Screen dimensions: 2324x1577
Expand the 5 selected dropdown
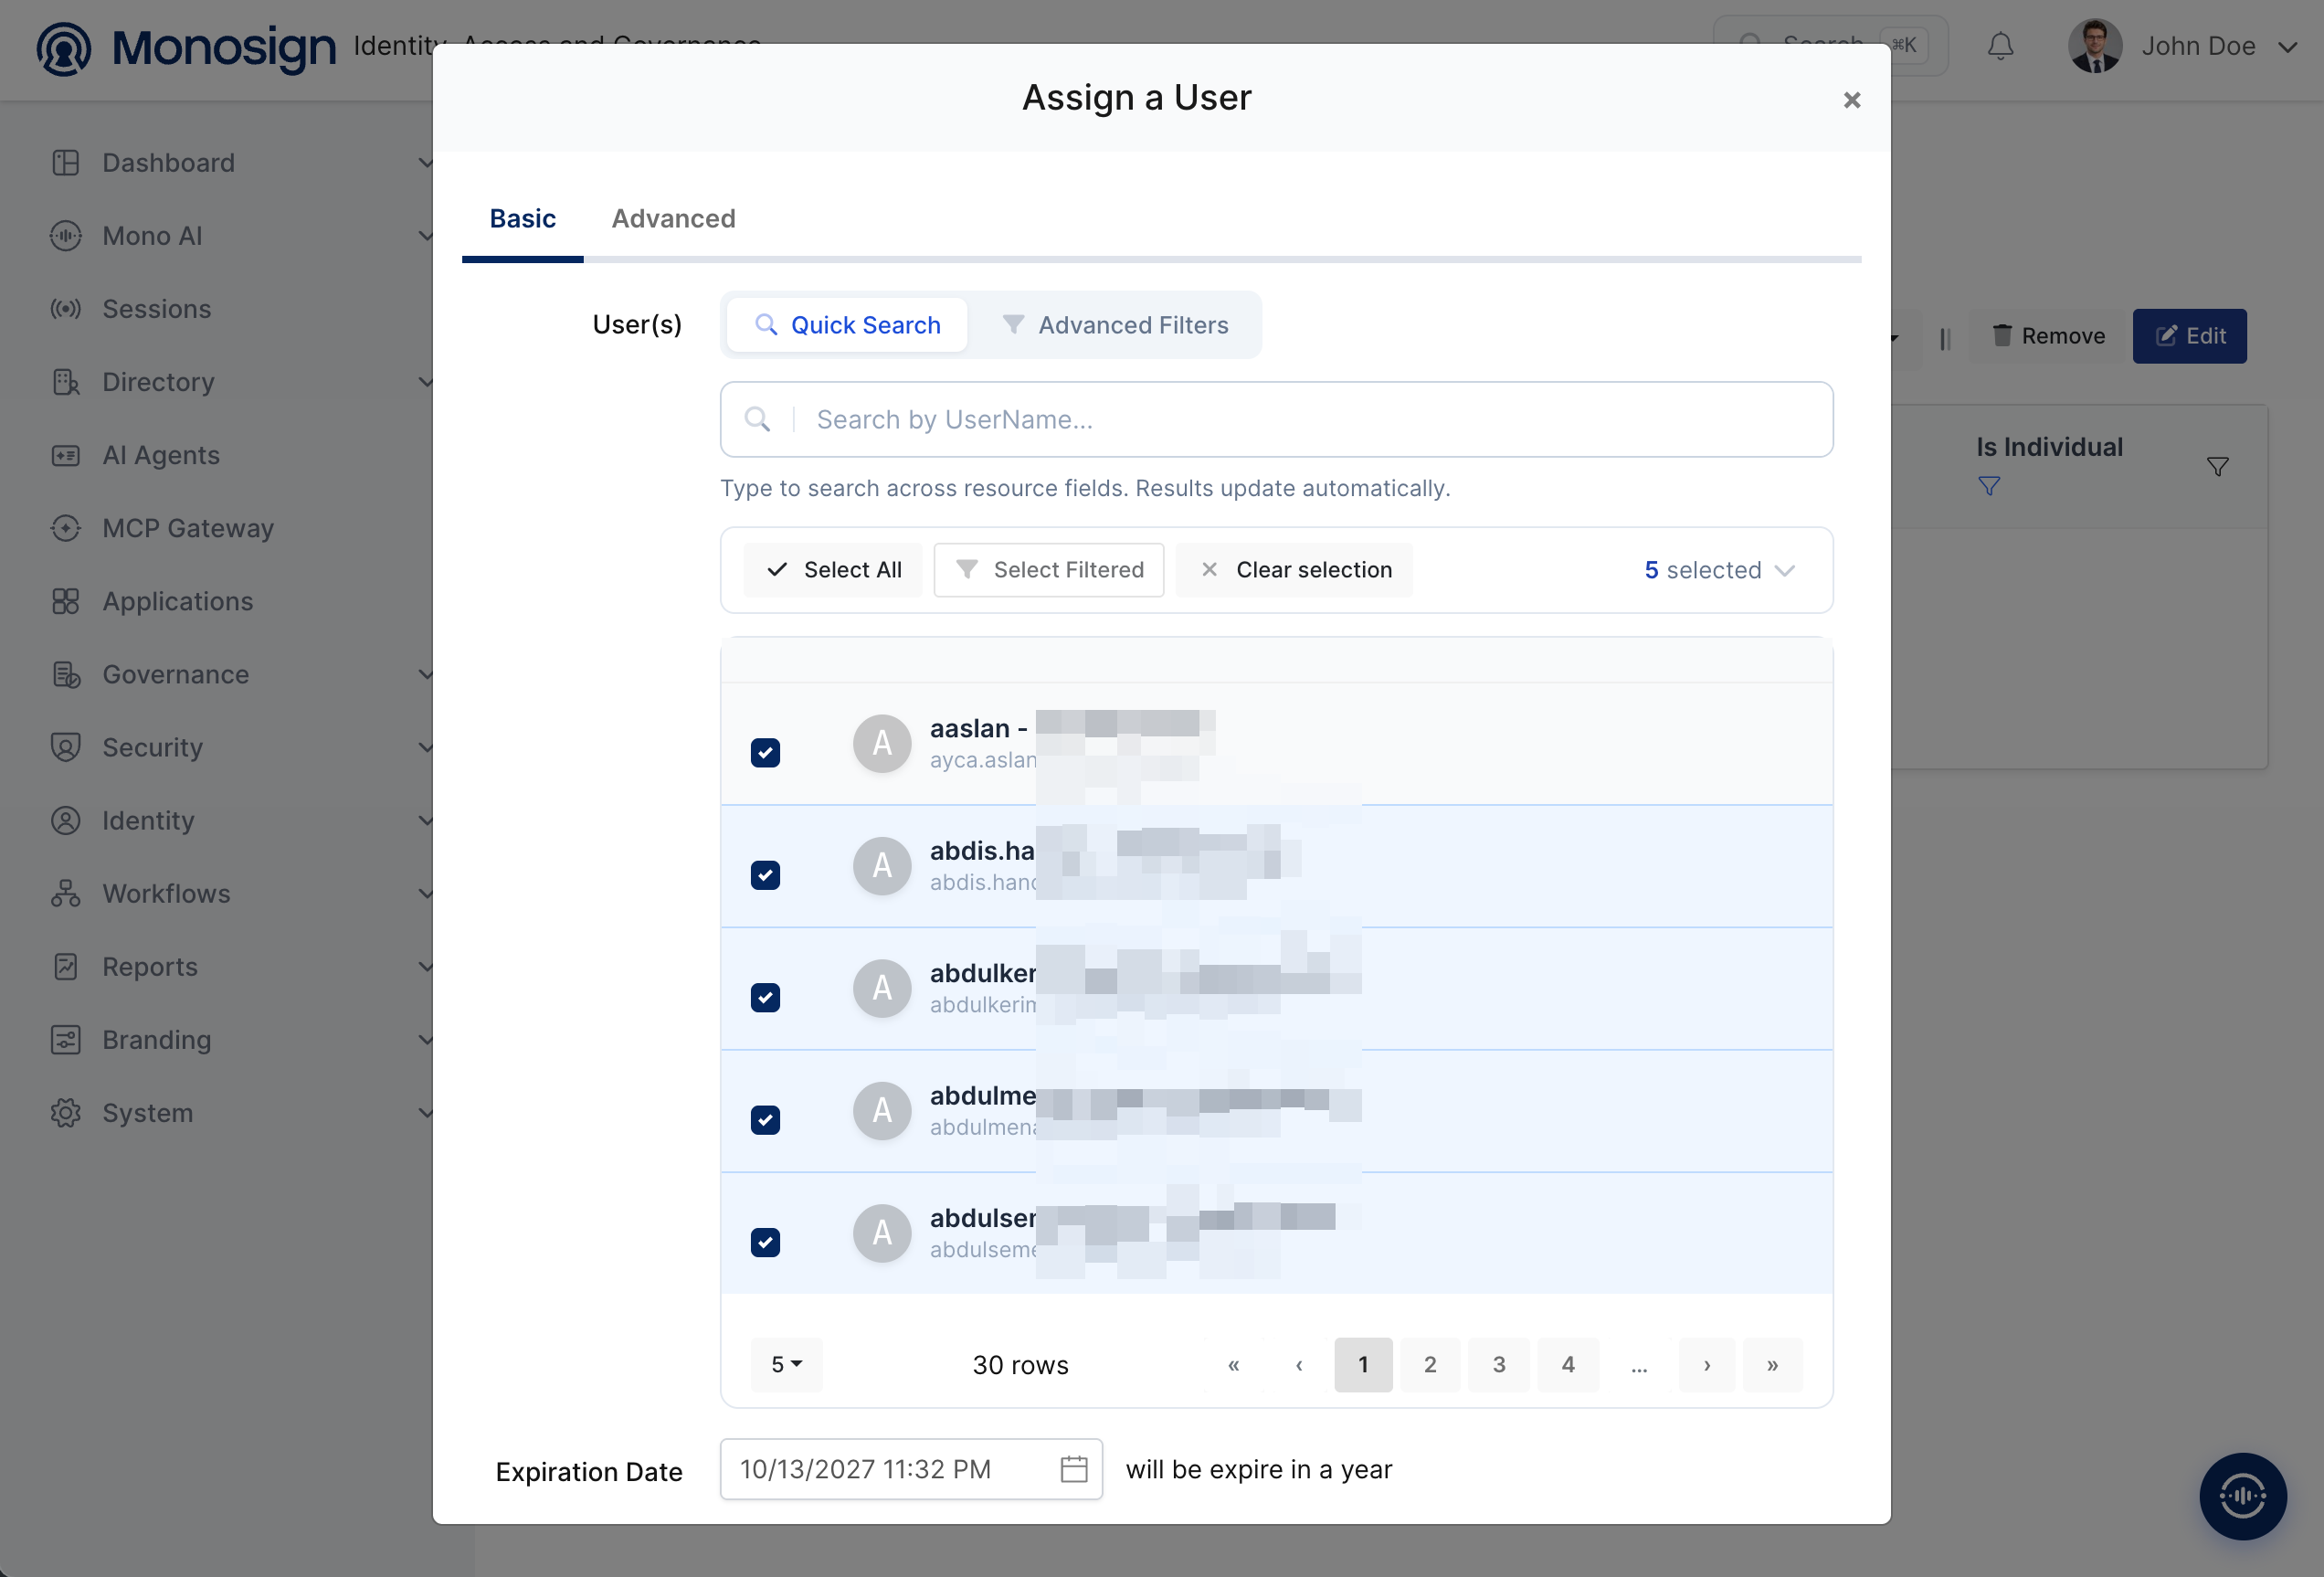(1719, 570)
